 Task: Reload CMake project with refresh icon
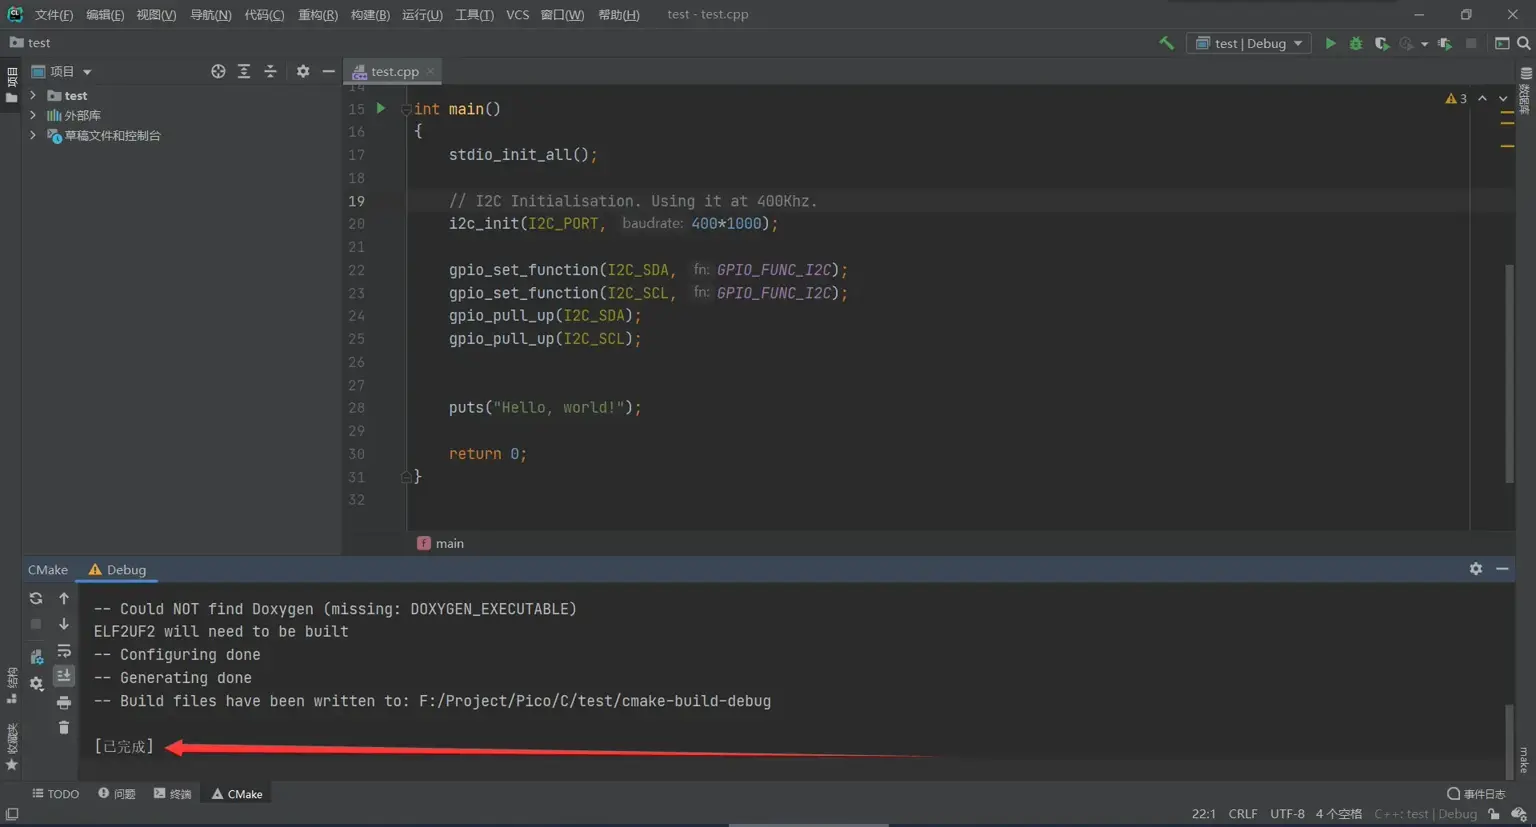point(36,598)
